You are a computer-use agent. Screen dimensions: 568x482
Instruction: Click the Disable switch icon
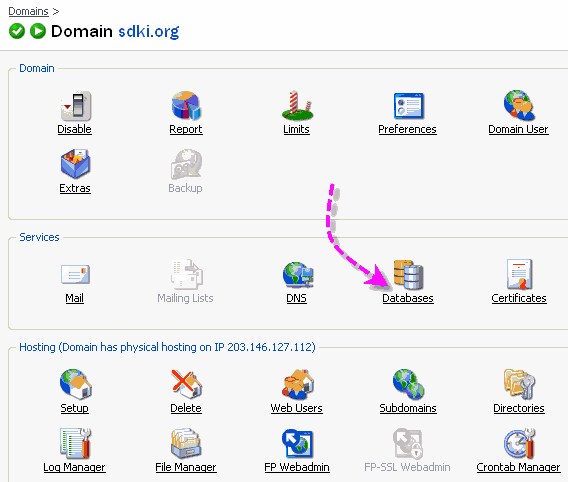tap(76, 106)
